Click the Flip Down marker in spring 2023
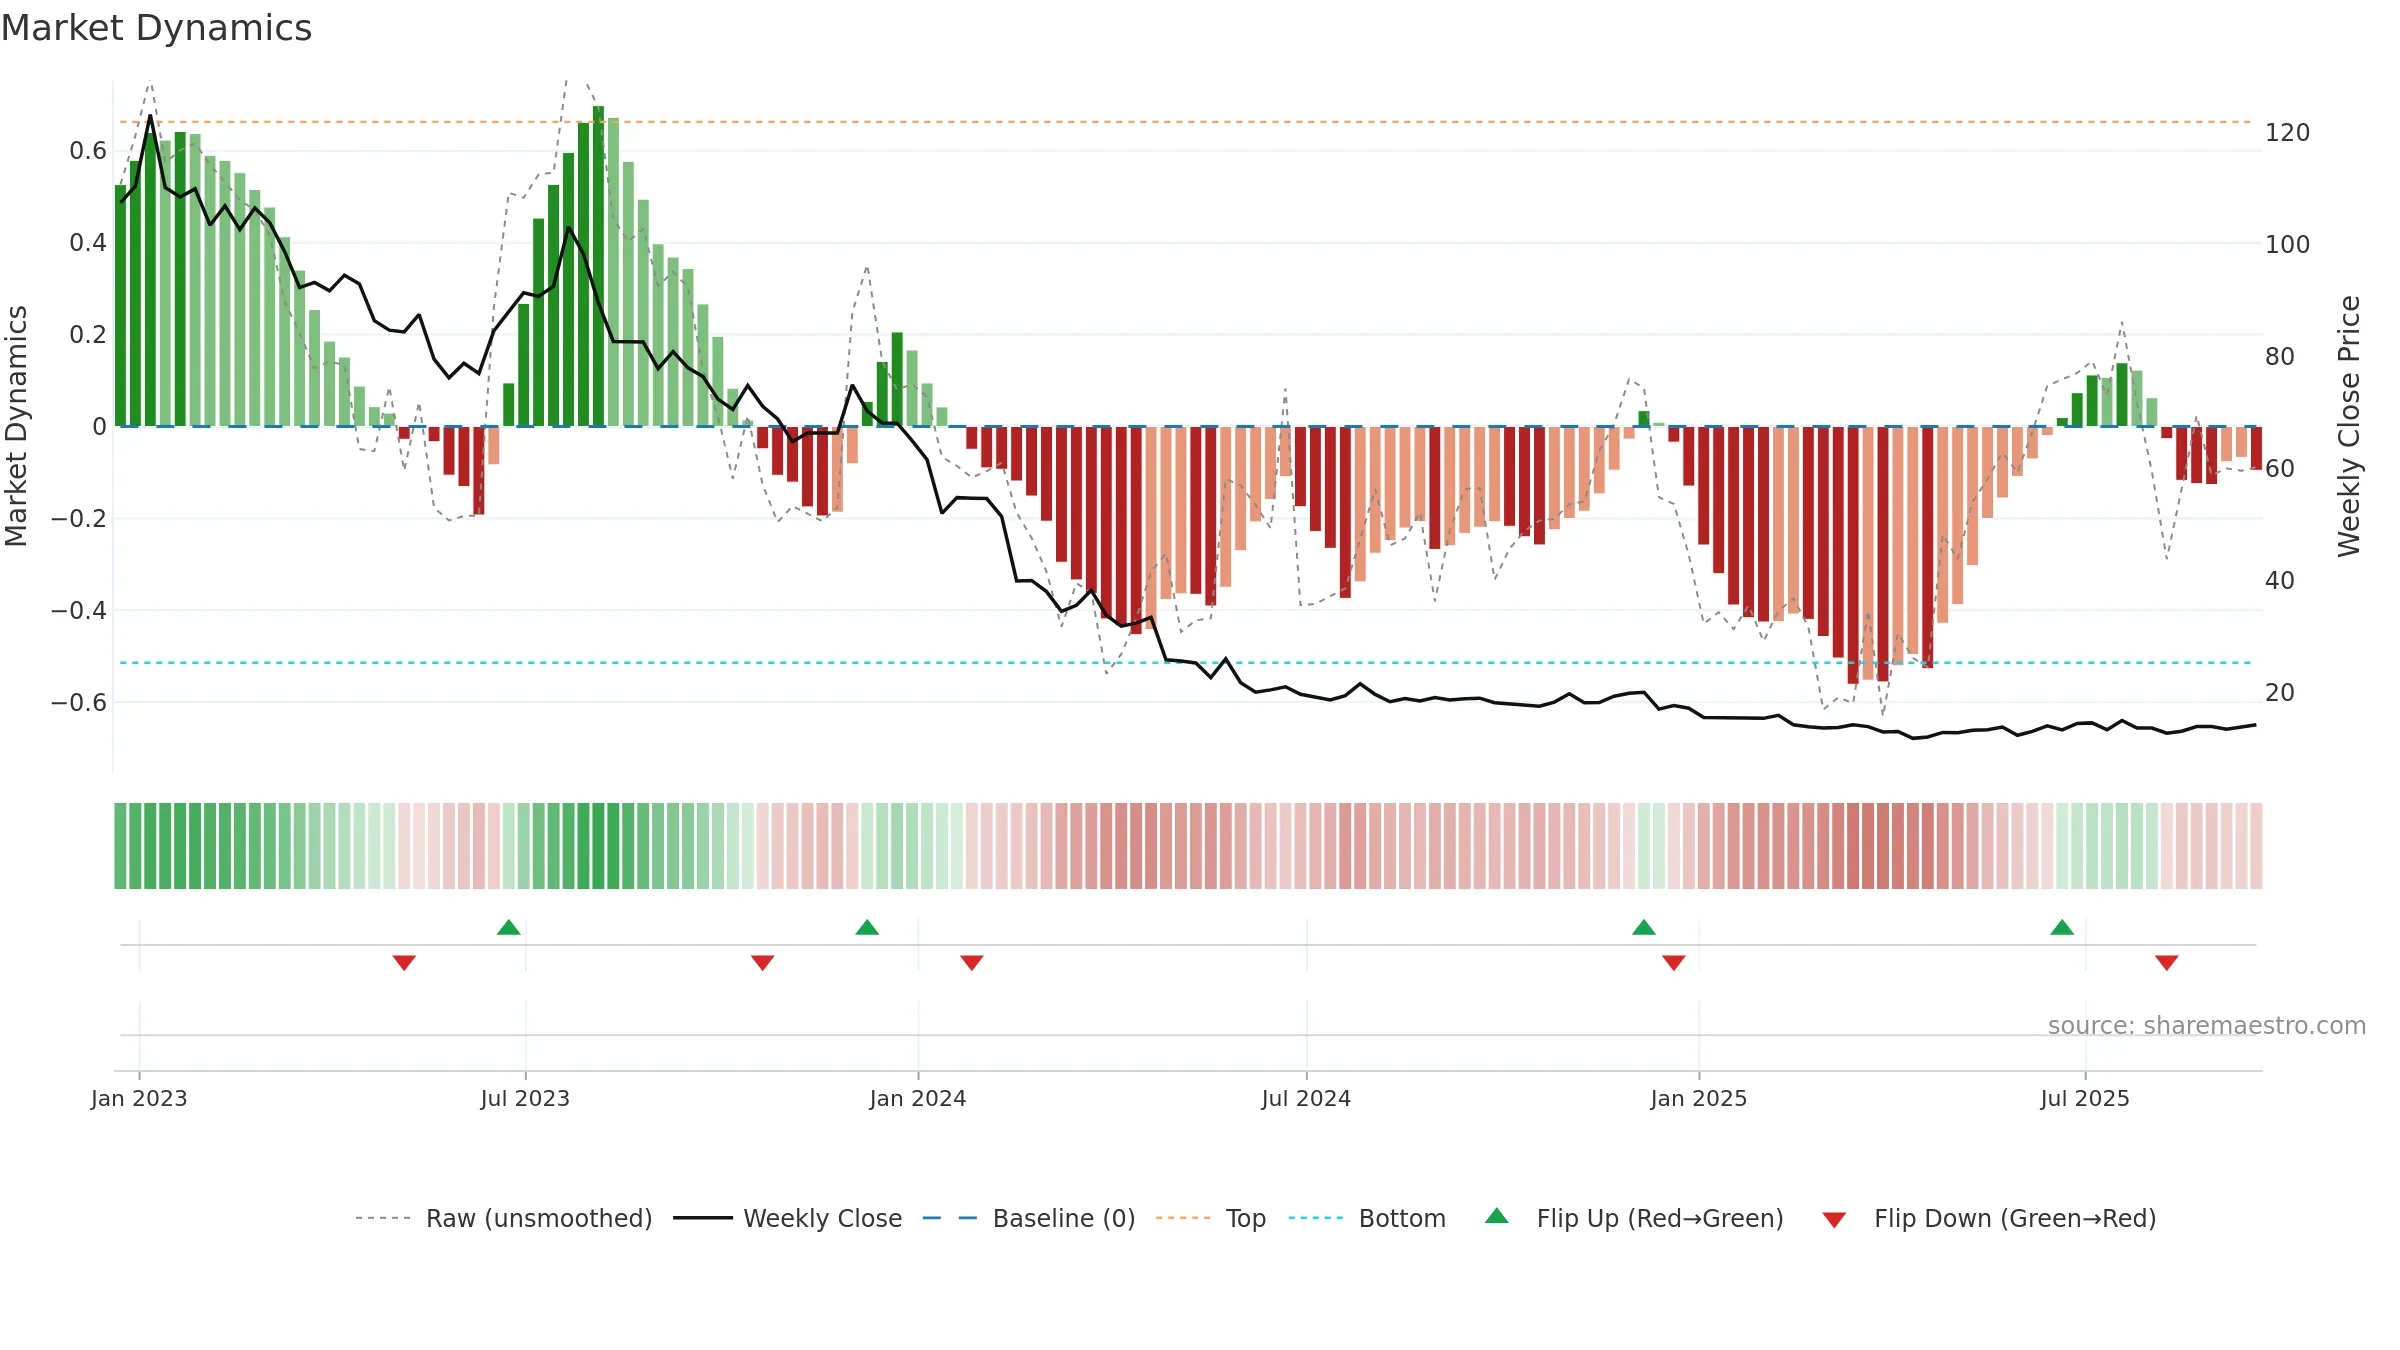 click(x=404, y=962)
